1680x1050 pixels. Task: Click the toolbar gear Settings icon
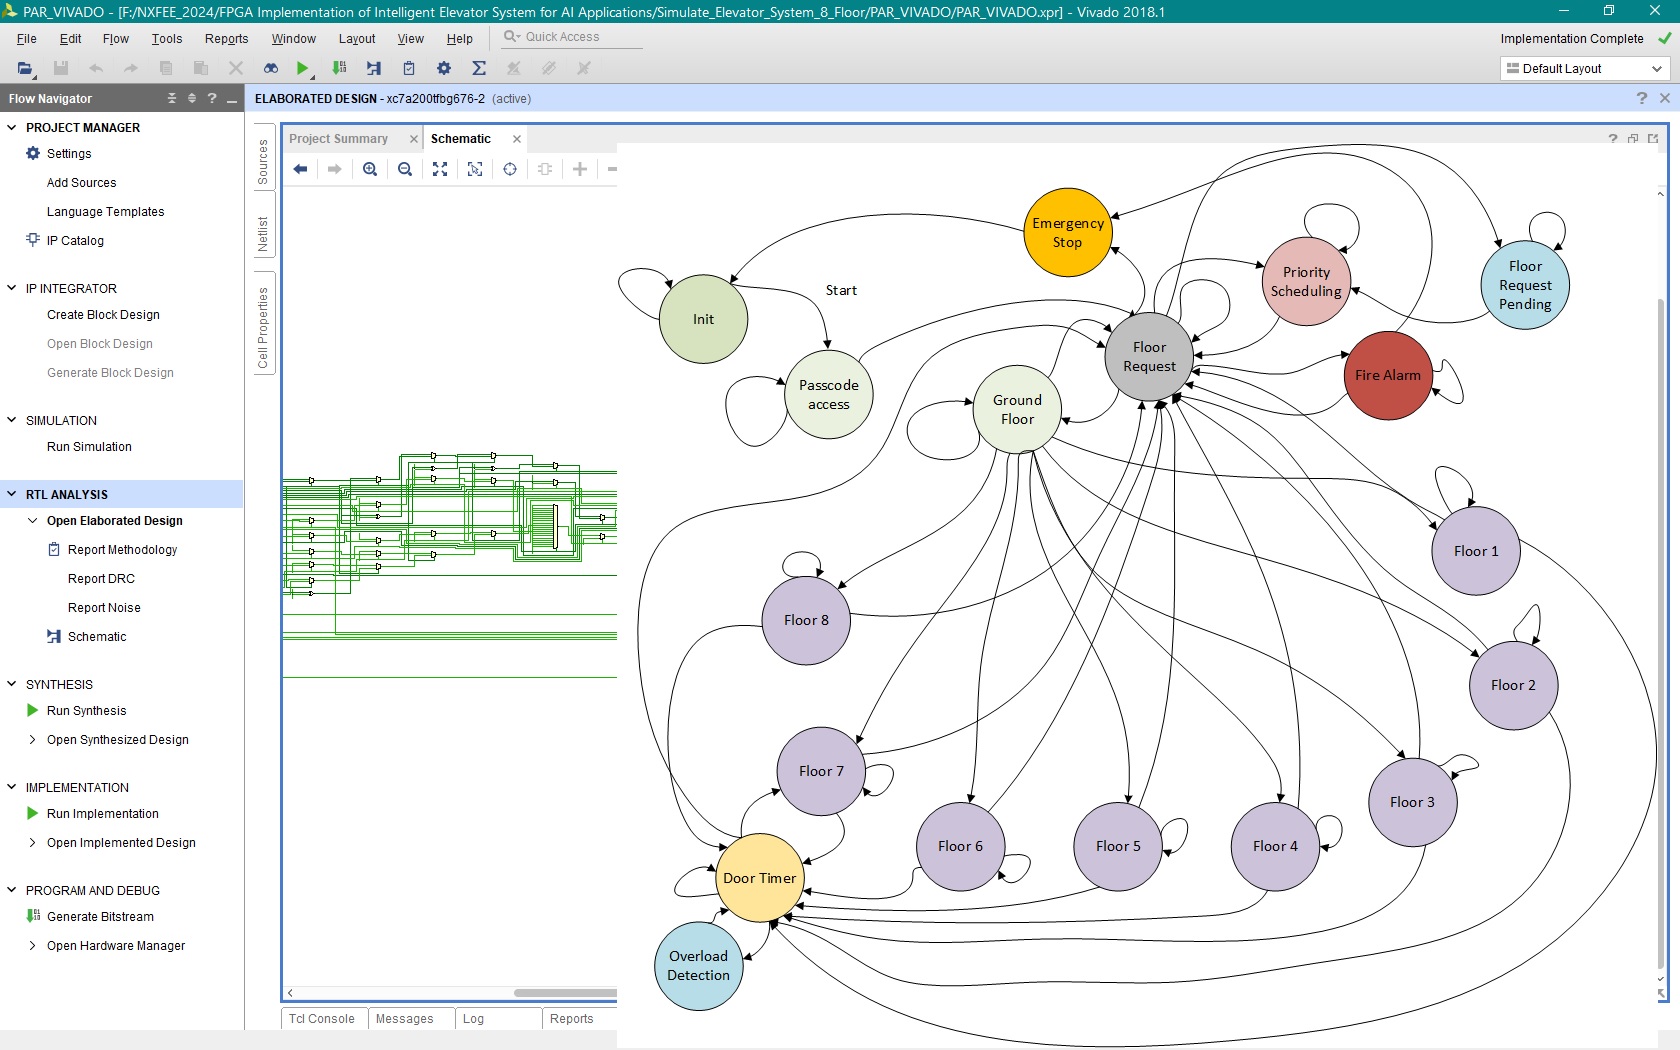click(444, 68)
